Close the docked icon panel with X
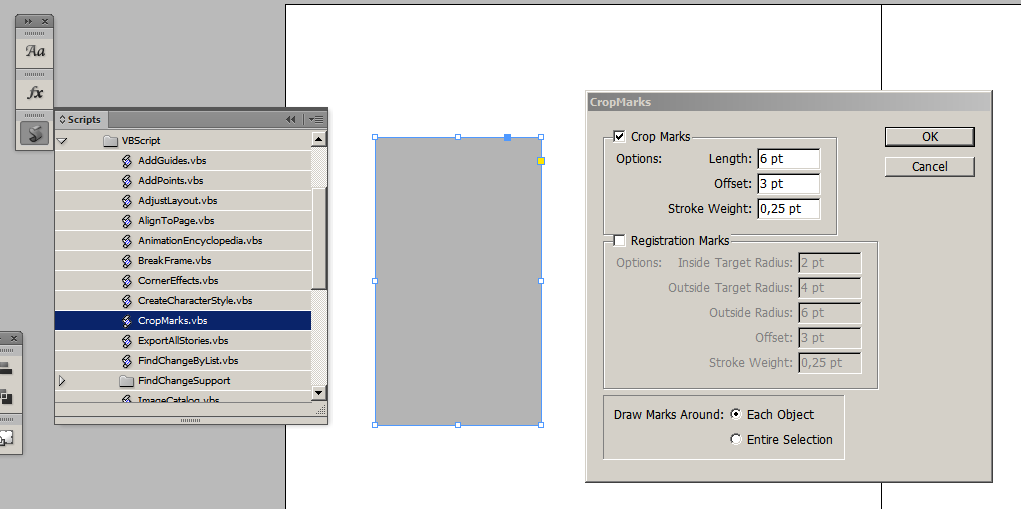Screen dimensions: 1021x509 [x=44, y=21]
